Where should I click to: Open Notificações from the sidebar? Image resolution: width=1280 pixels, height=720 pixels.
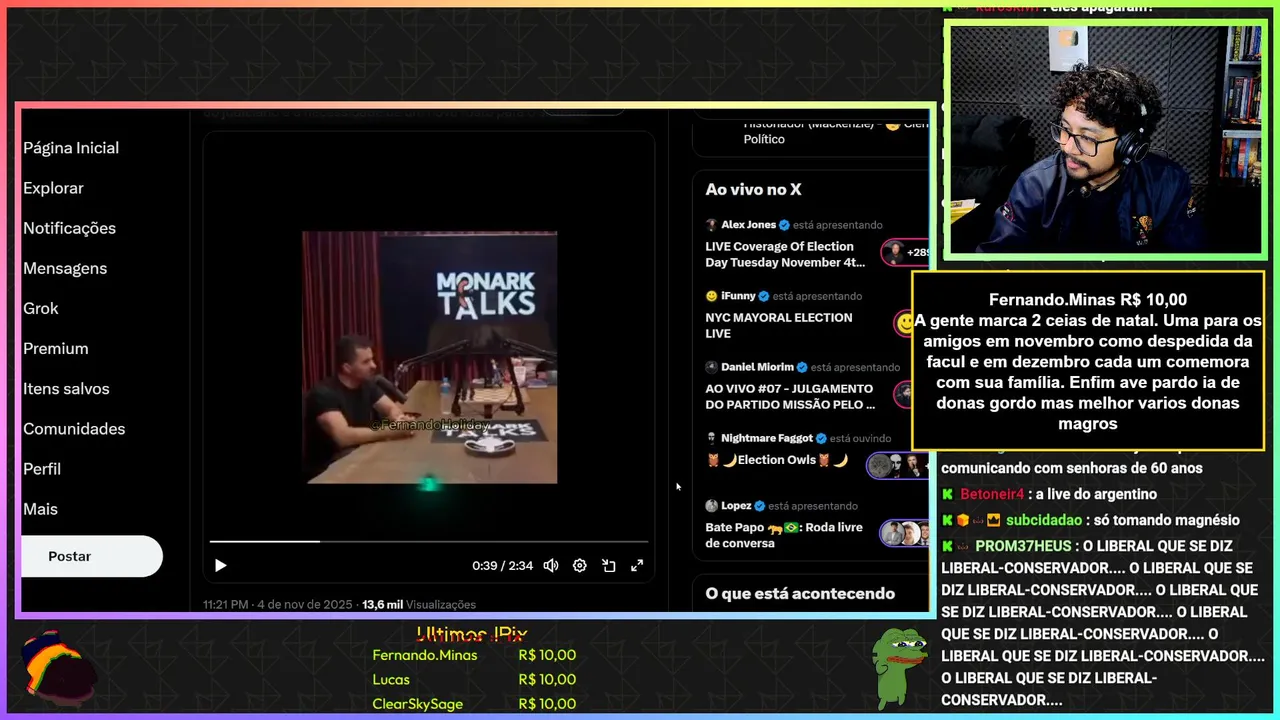pos(69,228)
